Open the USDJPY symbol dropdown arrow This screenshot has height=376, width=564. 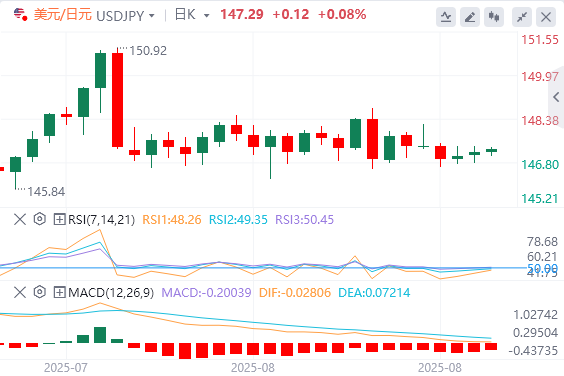[152, 16]
